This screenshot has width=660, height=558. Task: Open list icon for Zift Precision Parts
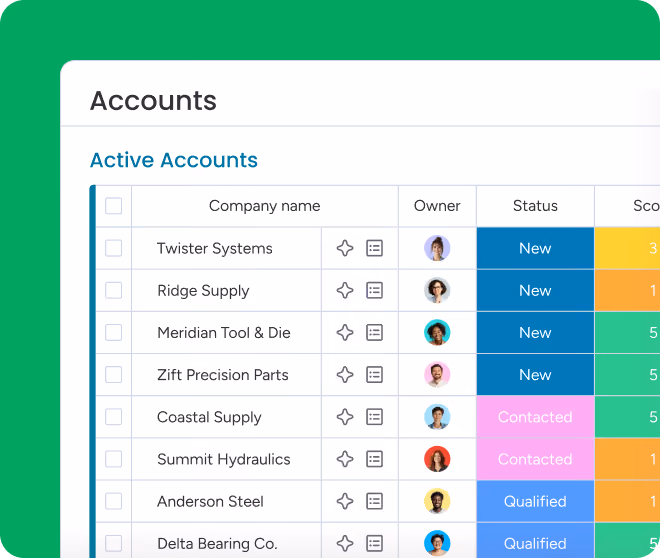pos(374,375)
